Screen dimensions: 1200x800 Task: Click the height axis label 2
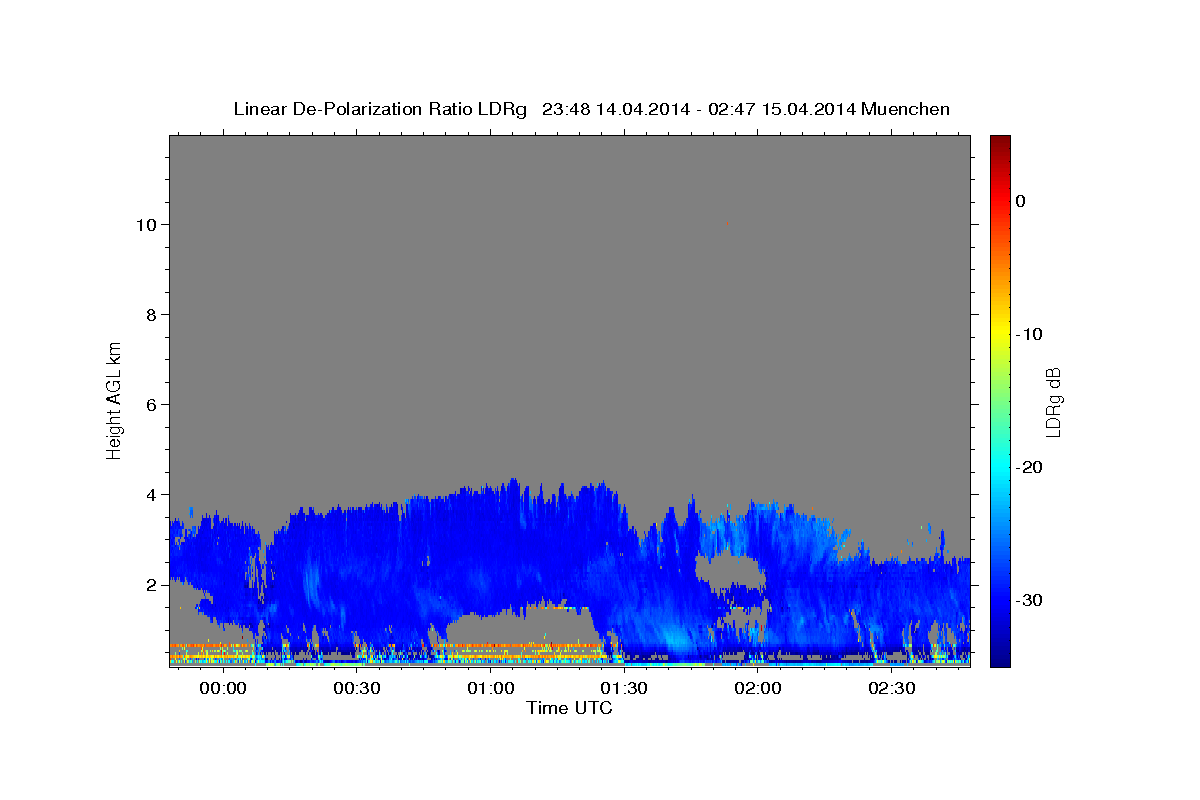[150, 584]
